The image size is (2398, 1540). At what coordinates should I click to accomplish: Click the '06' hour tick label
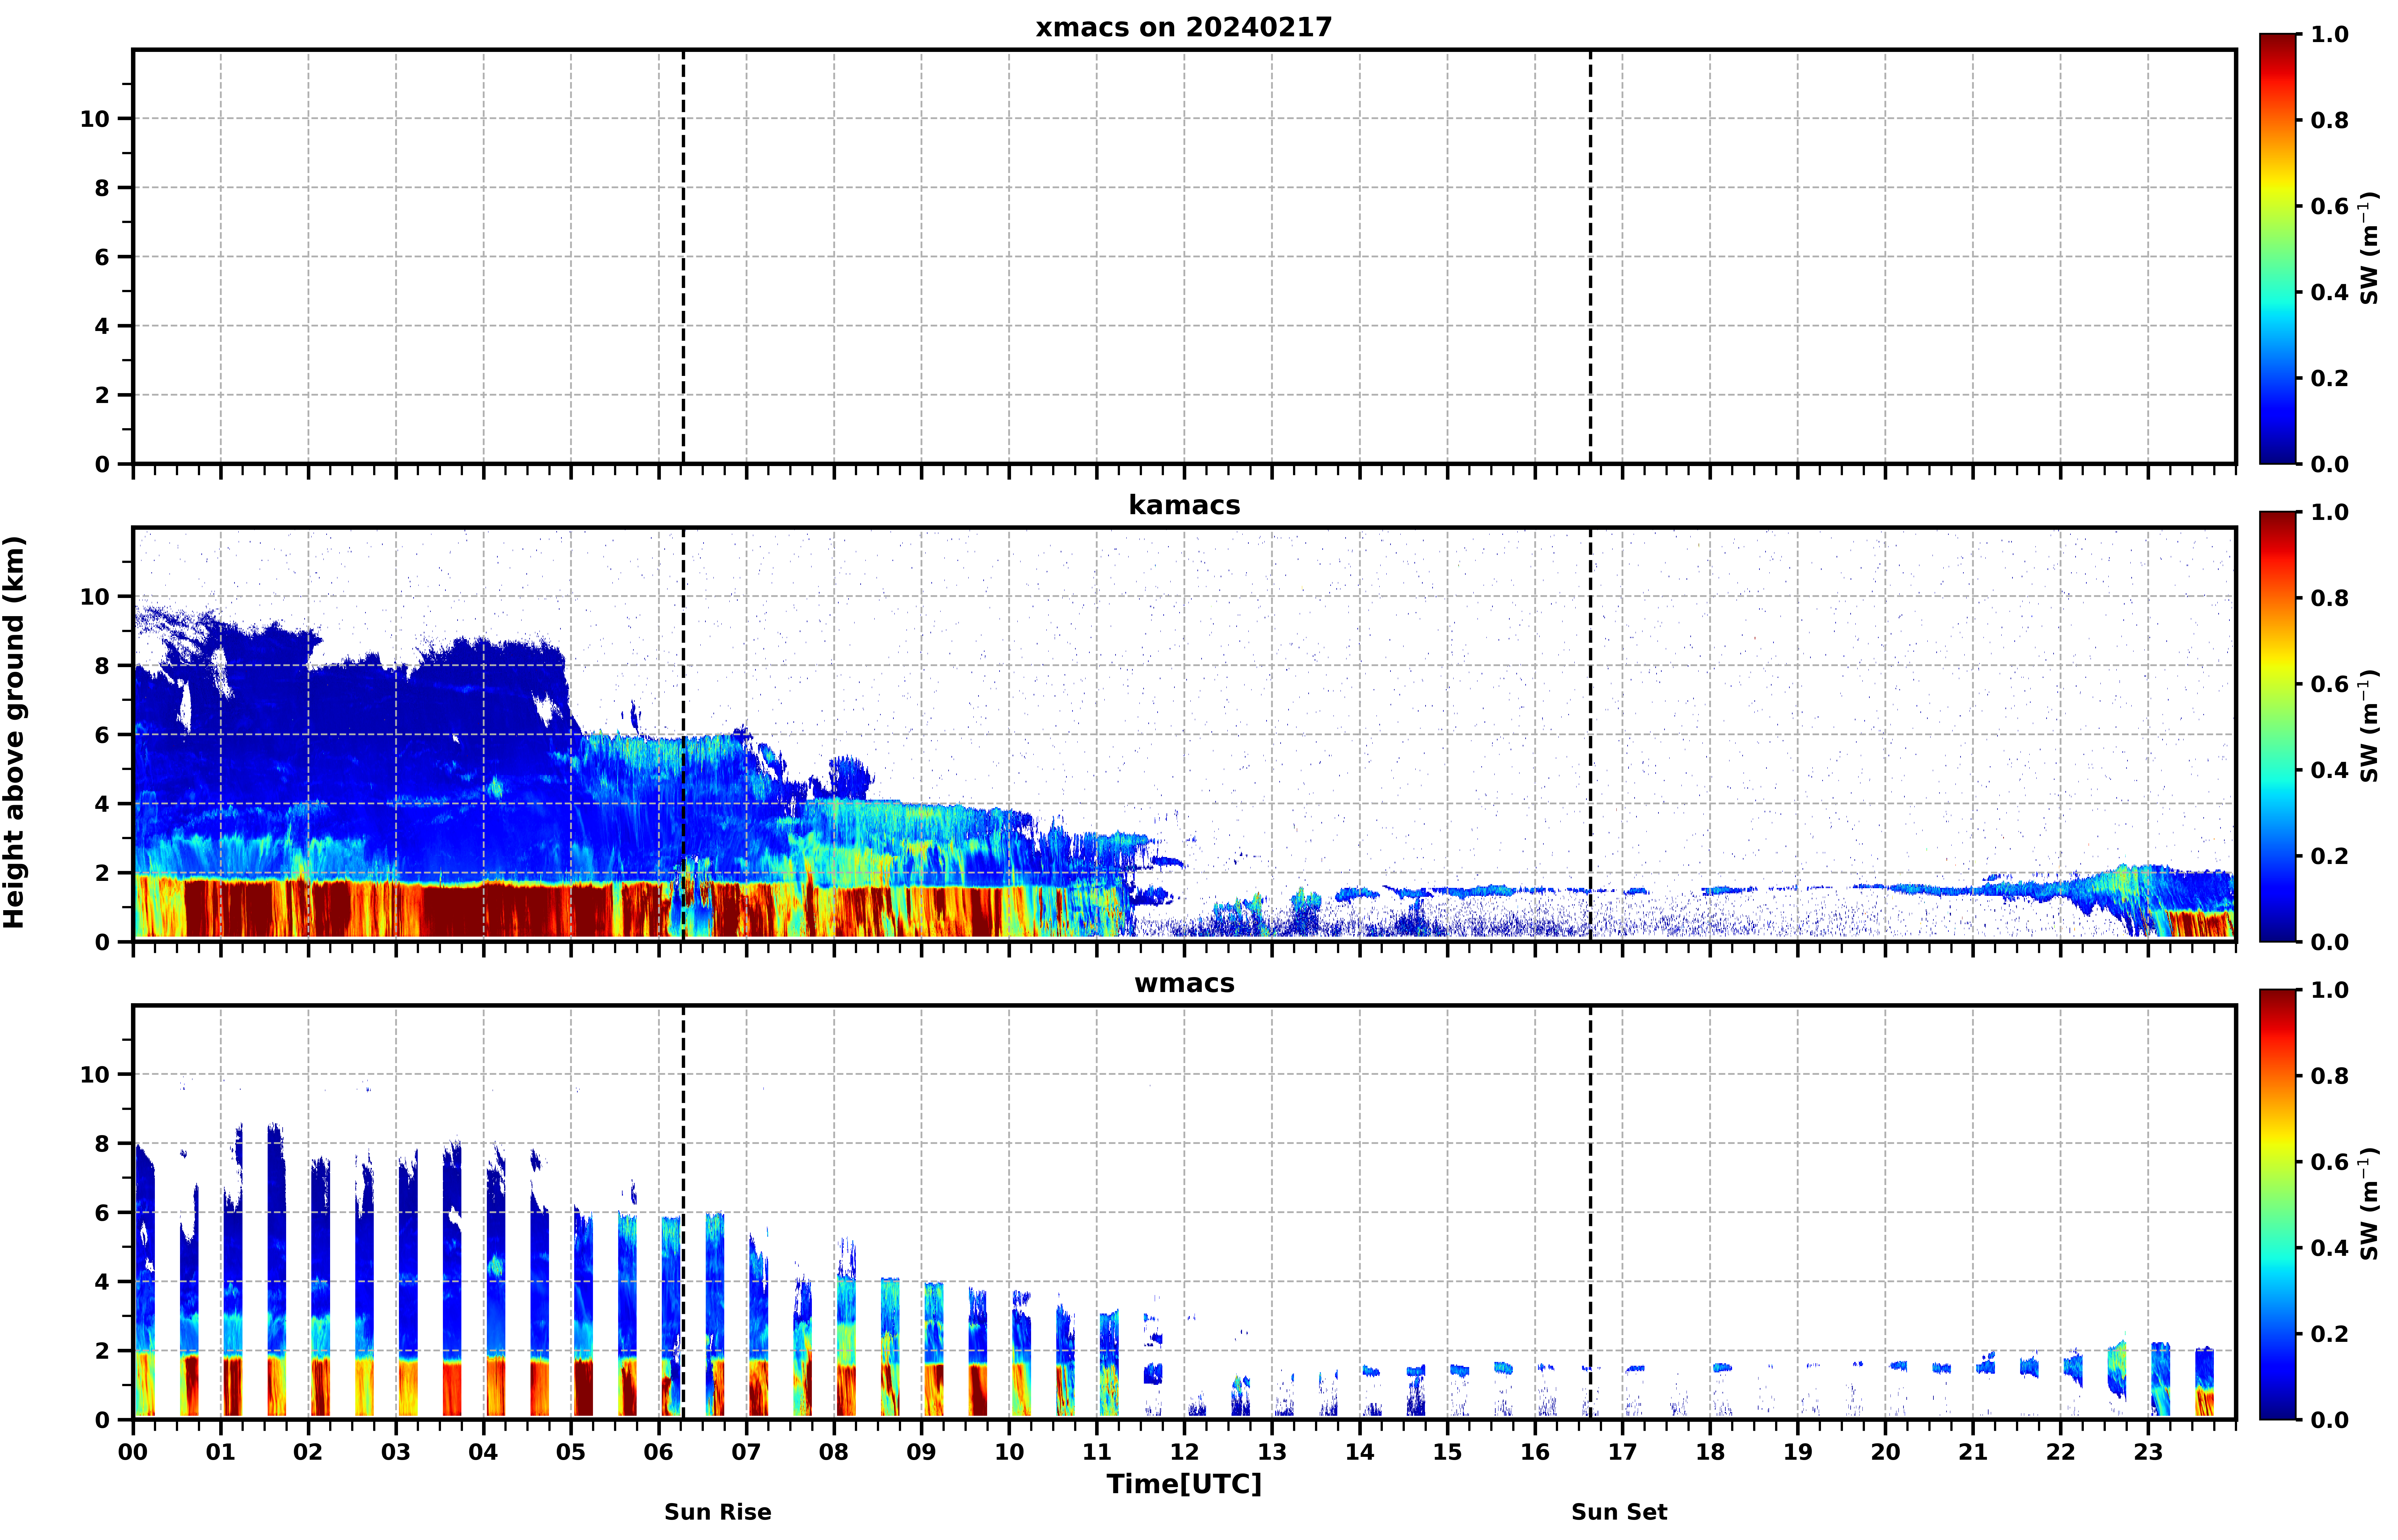coord(659,1452)
